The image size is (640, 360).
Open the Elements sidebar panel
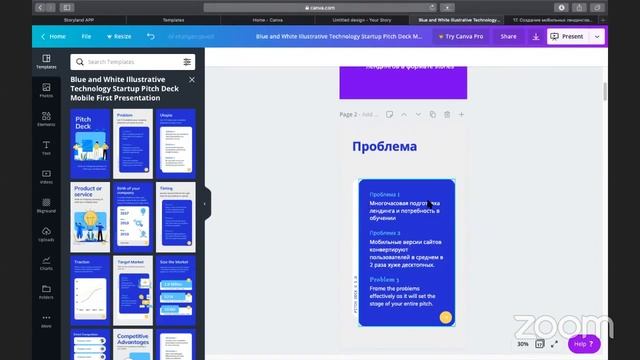point(46,119)
